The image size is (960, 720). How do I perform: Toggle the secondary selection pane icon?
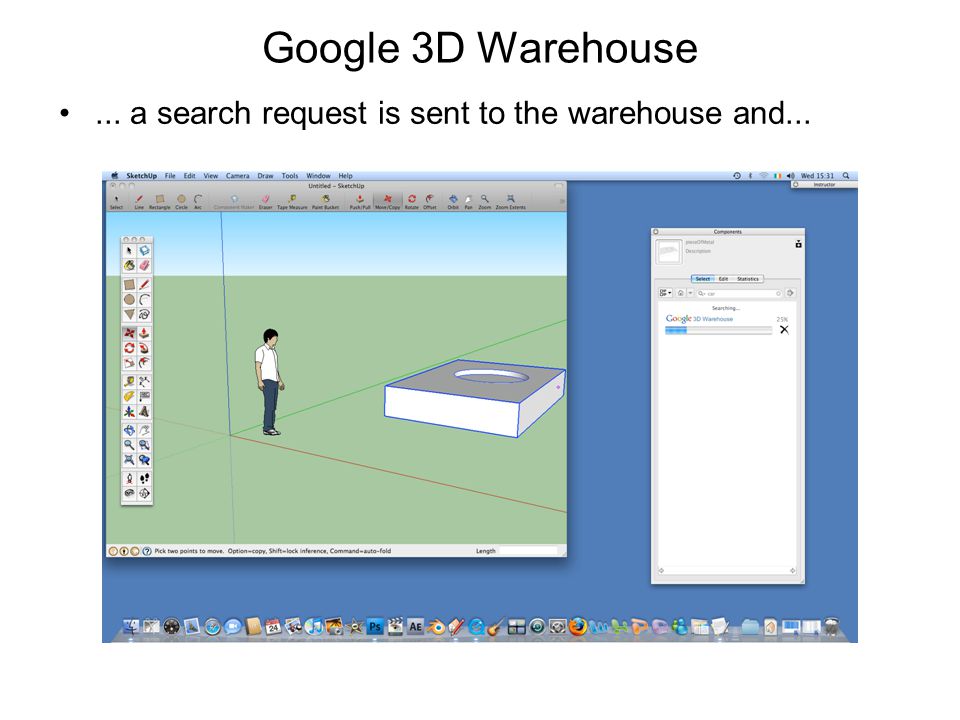[798, 244]
